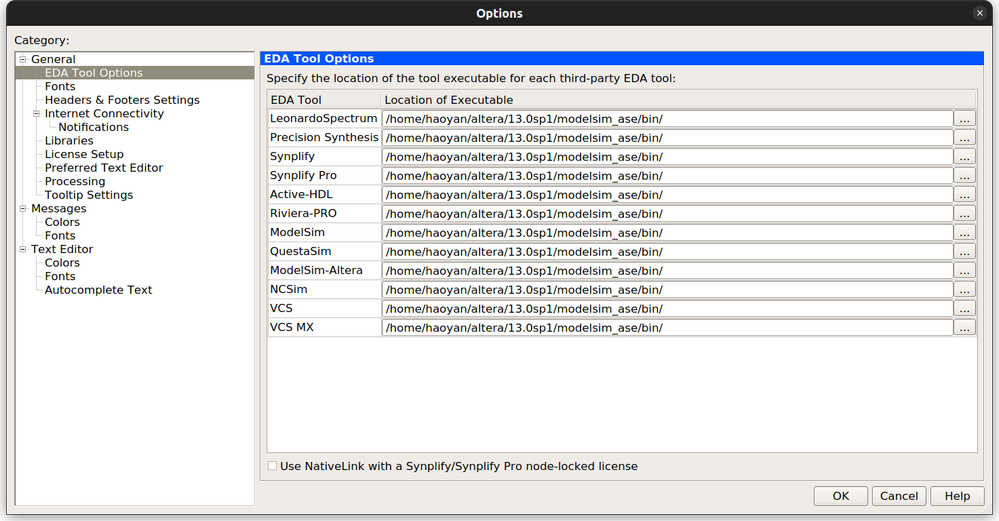Collapse the Text Editor category node
The height and width of the screenshot is (521, 999).
click(x=23, y=250)
